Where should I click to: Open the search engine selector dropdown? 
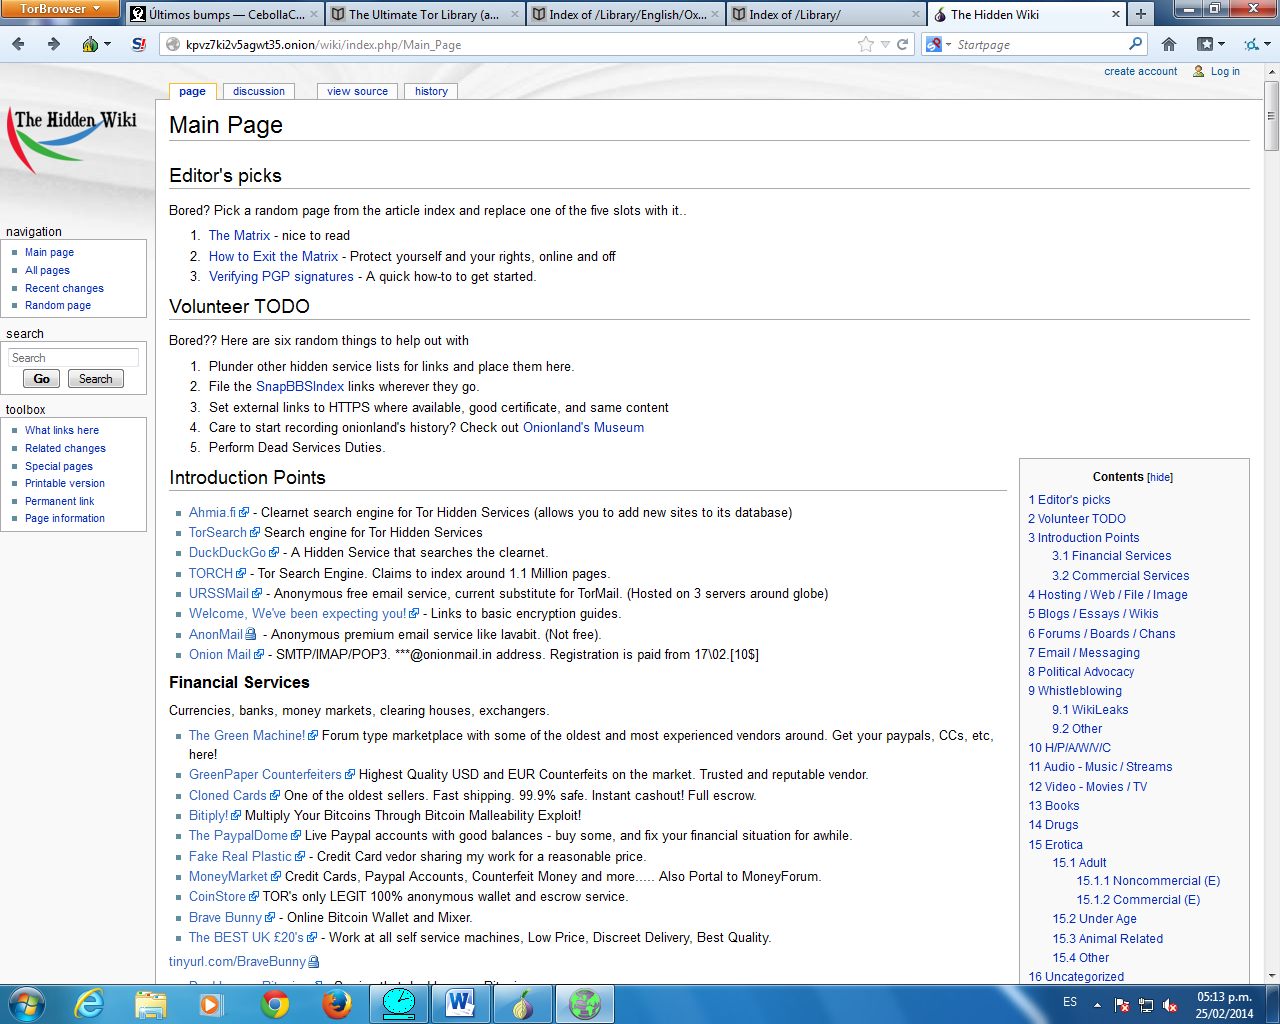(x=937, y=44)
